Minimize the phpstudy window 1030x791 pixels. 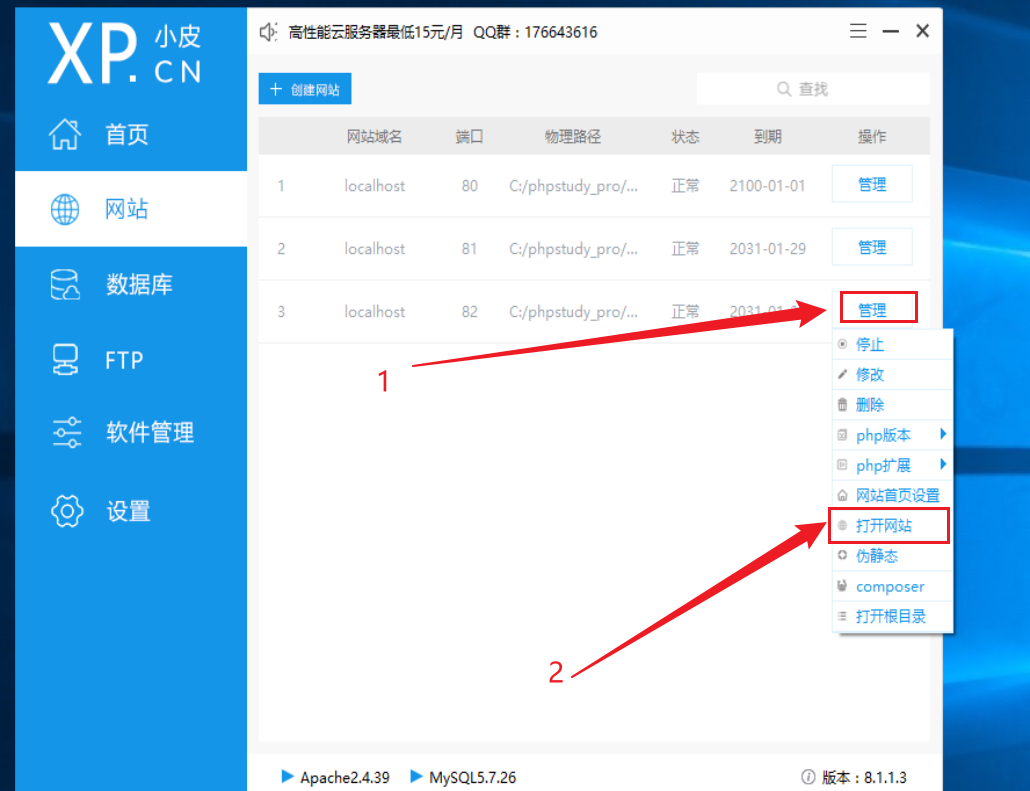[890, 31]
